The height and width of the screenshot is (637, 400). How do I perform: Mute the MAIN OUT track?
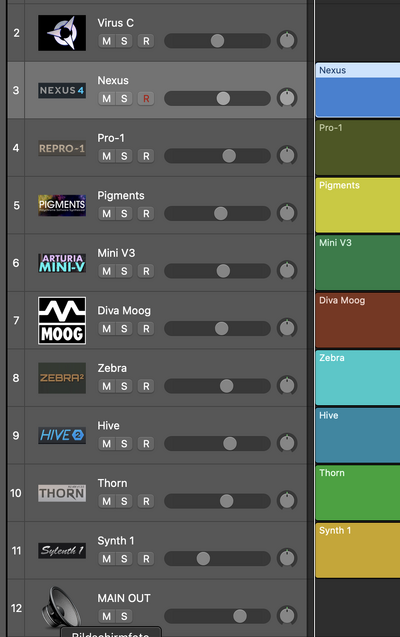[106, 617]
